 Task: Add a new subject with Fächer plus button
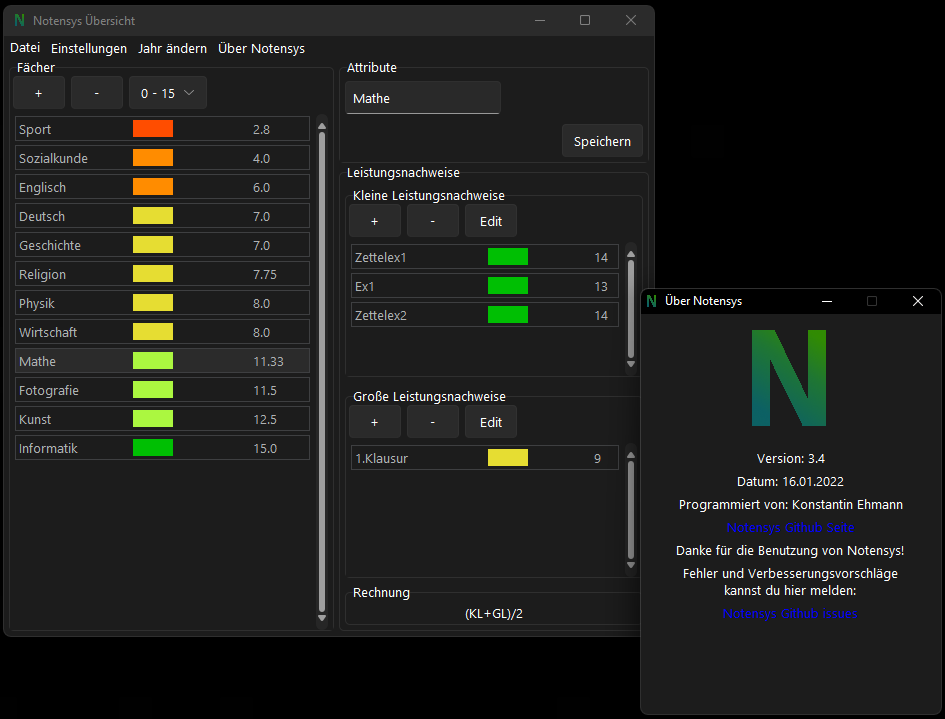coord(39,93)
